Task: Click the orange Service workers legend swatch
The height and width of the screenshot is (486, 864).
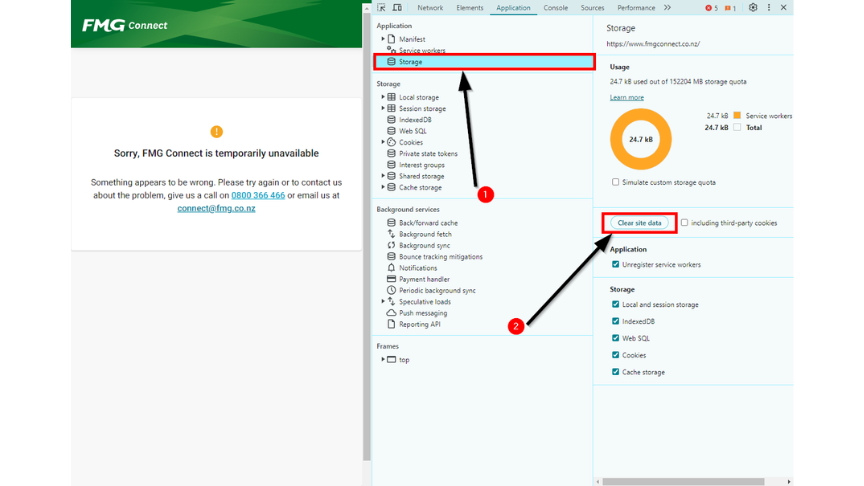Action: (737, 116)
